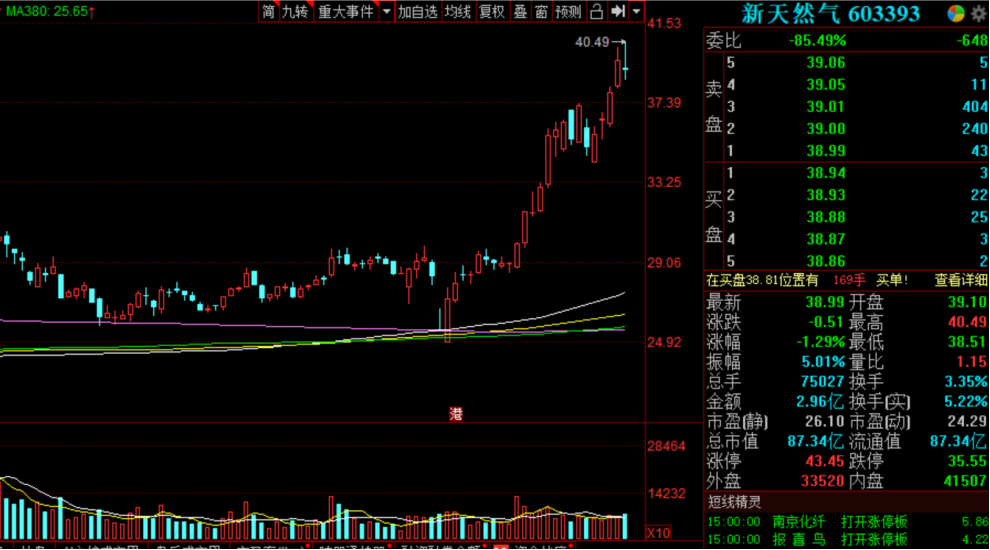Select the 重大事件 menu item

345,11
